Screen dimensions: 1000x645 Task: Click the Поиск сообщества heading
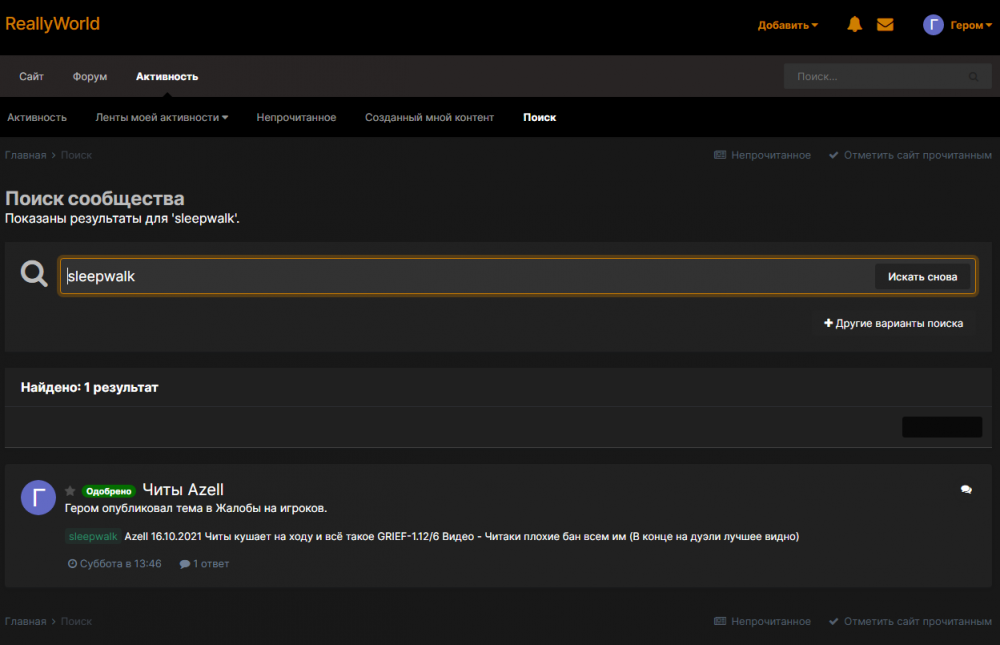click(94, 198)
